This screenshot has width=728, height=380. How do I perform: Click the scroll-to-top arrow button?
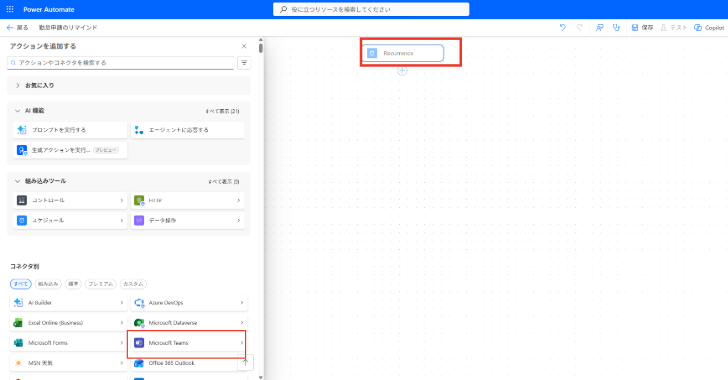[246, 362]
